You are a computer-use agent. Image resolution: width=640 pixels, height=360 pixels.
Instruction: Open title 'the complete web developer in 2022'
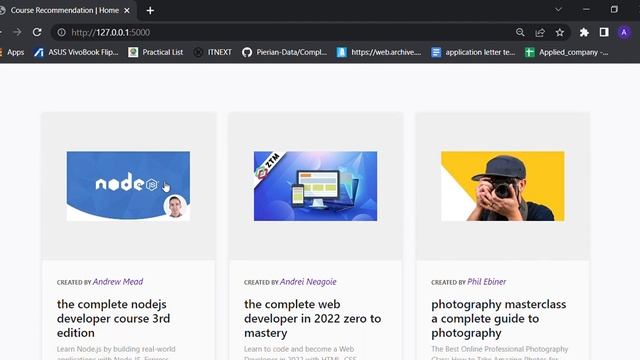(x=313, y=318)
